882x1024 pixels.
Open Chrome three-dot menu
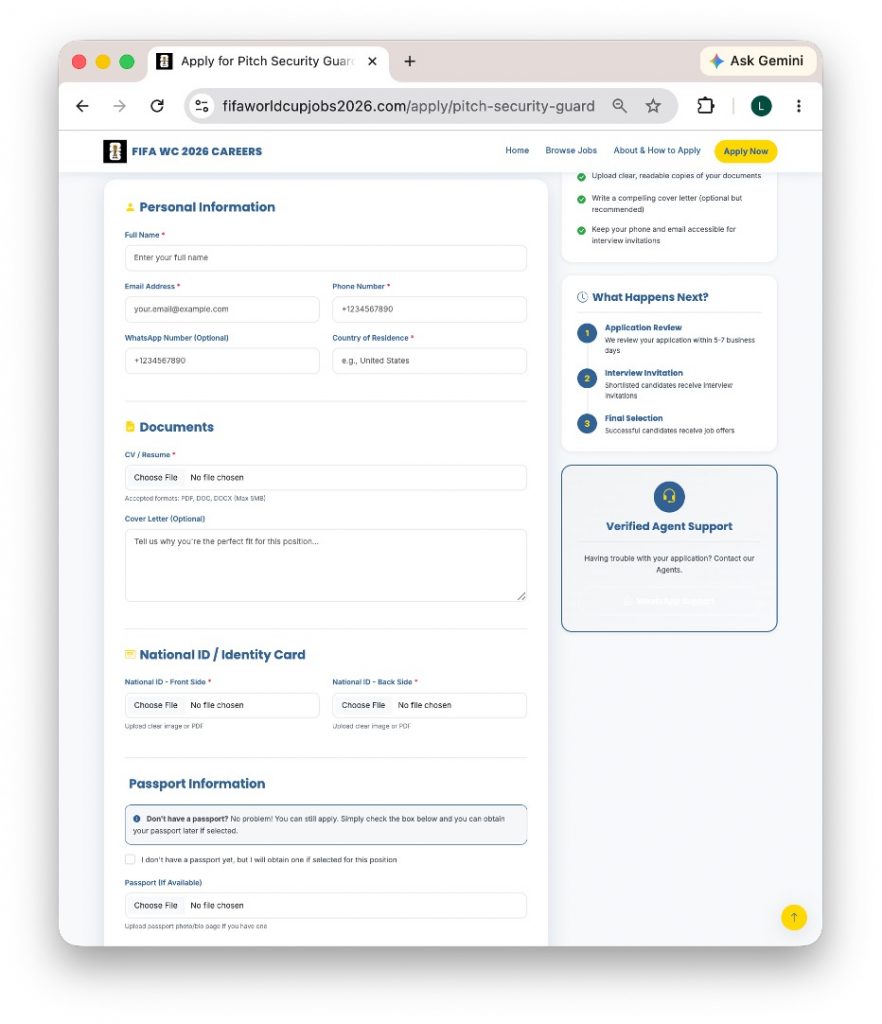[x=798, y=106]
